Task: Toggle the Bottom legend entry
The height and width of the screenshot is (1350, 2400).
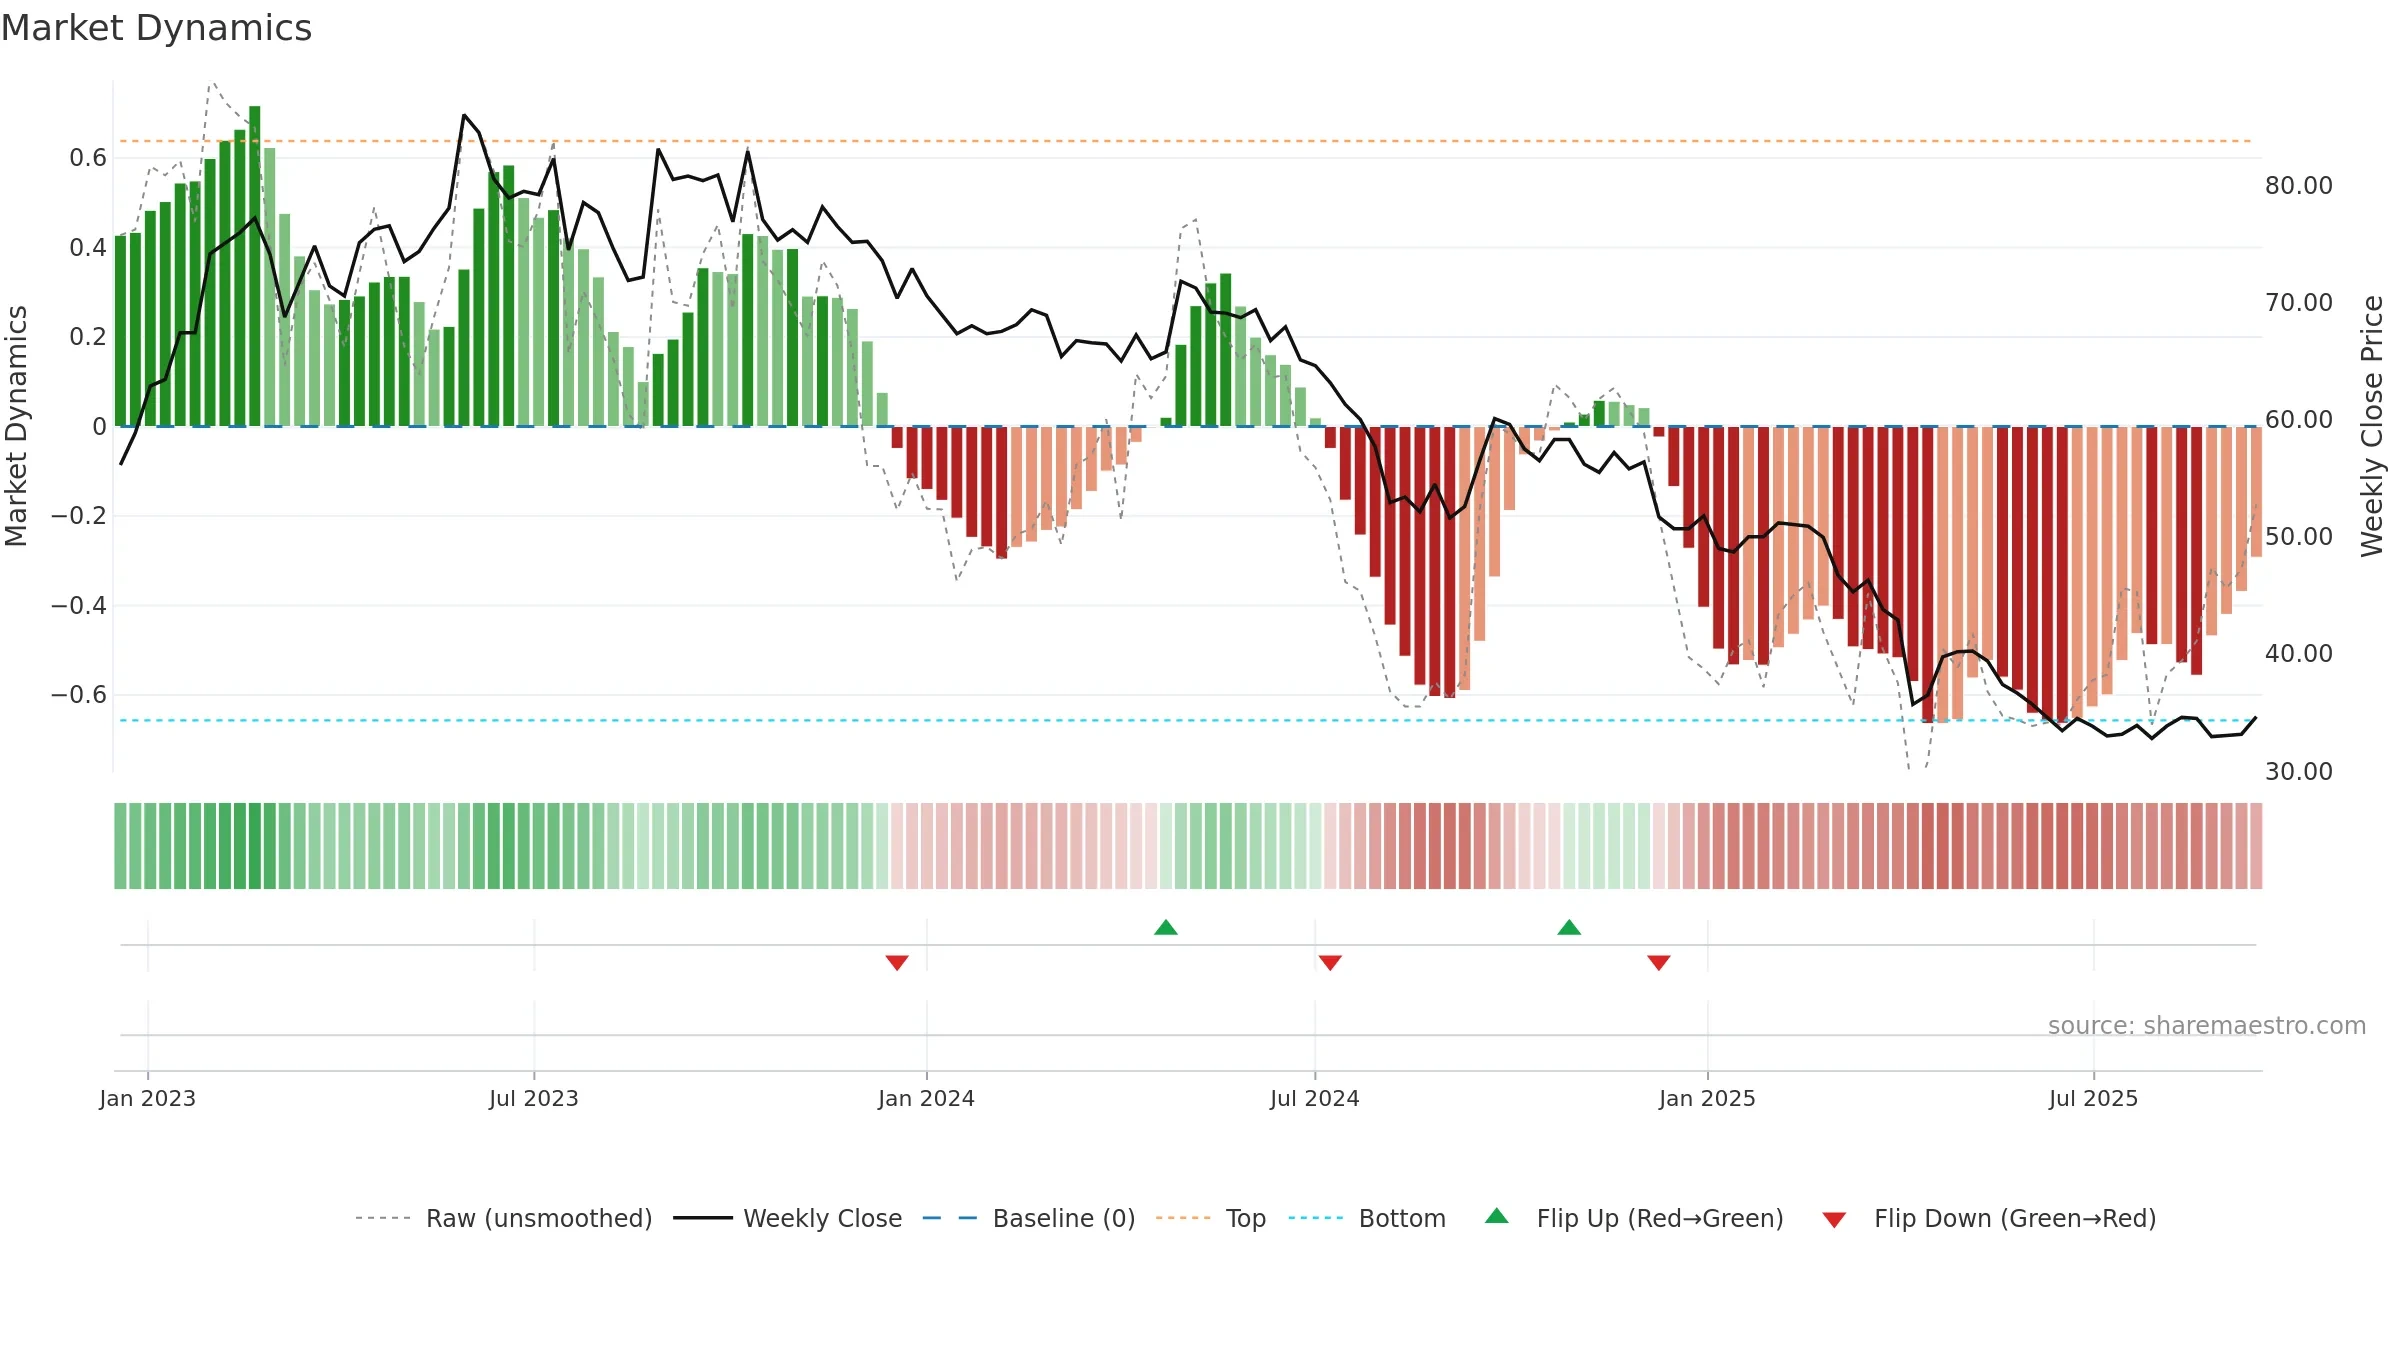Action: (1367, 1218)
